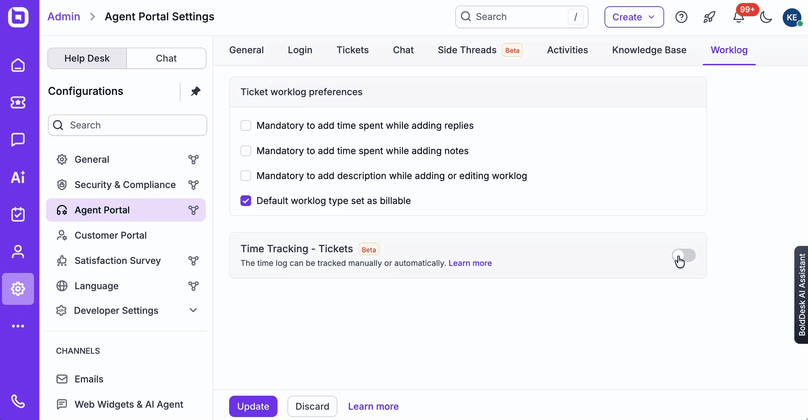Switch to the Side Threads tab

(x=469, y=50)
